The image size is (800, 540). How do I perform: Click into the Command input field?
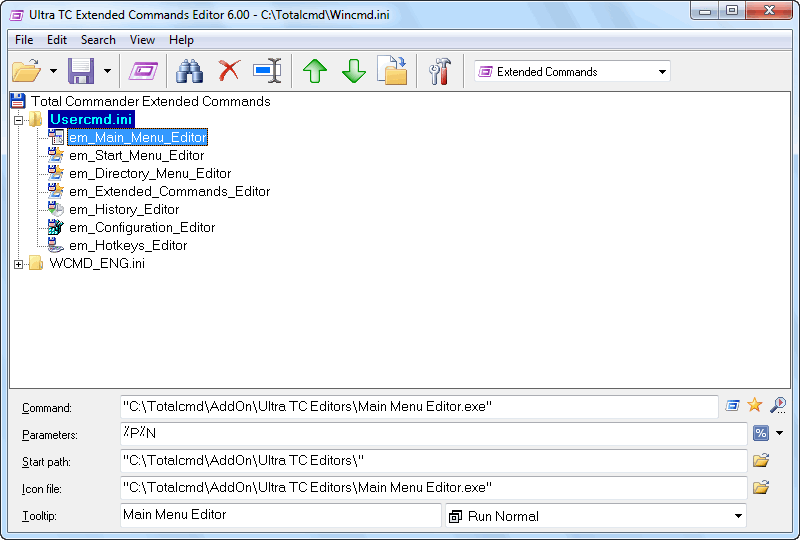point(419,407)
